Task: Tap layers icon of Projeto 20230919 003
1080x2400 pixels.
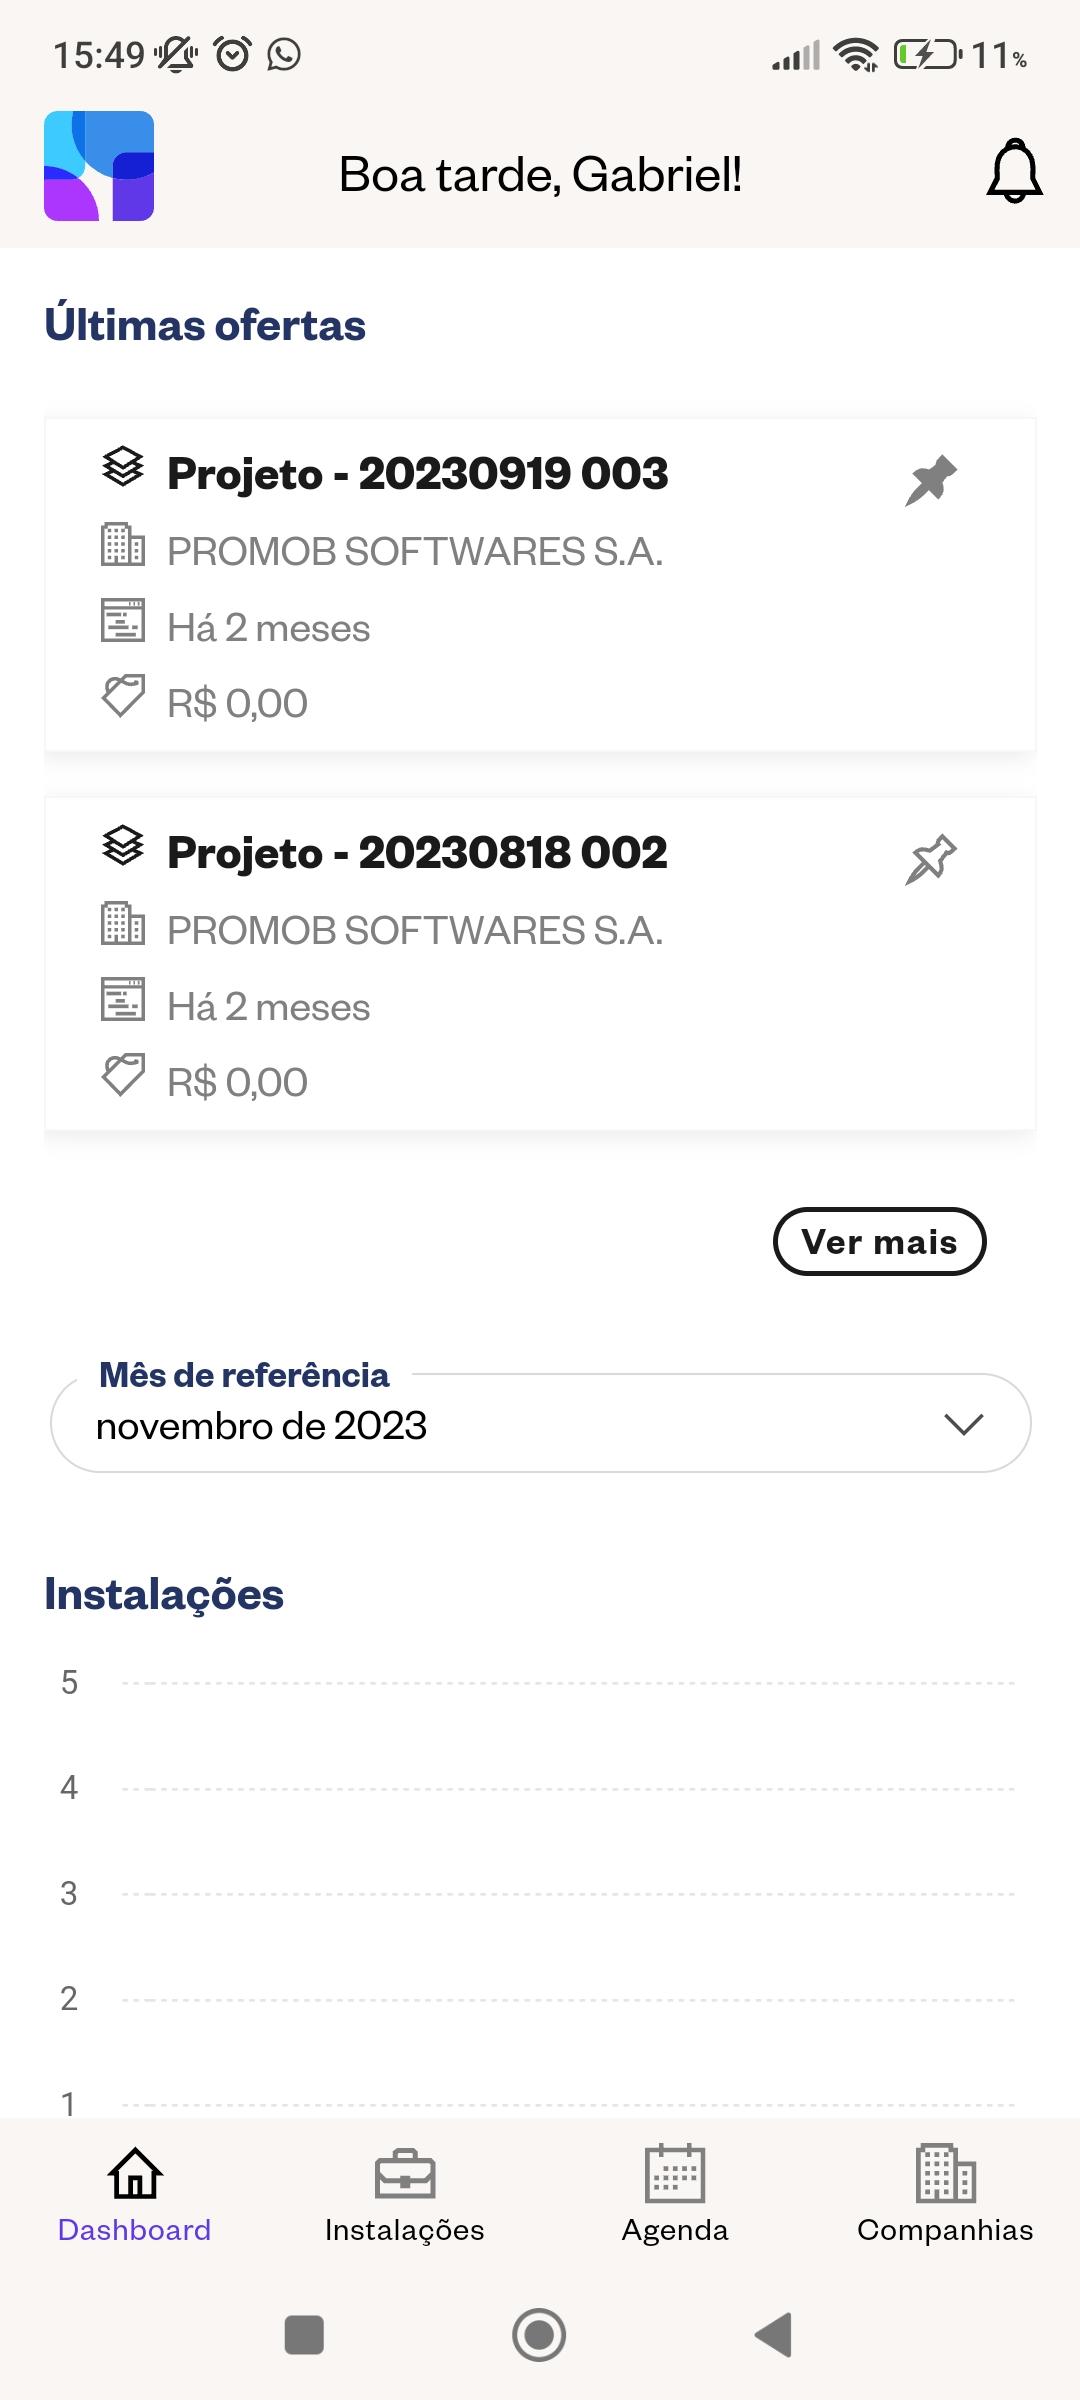Action: coord(123,467)
